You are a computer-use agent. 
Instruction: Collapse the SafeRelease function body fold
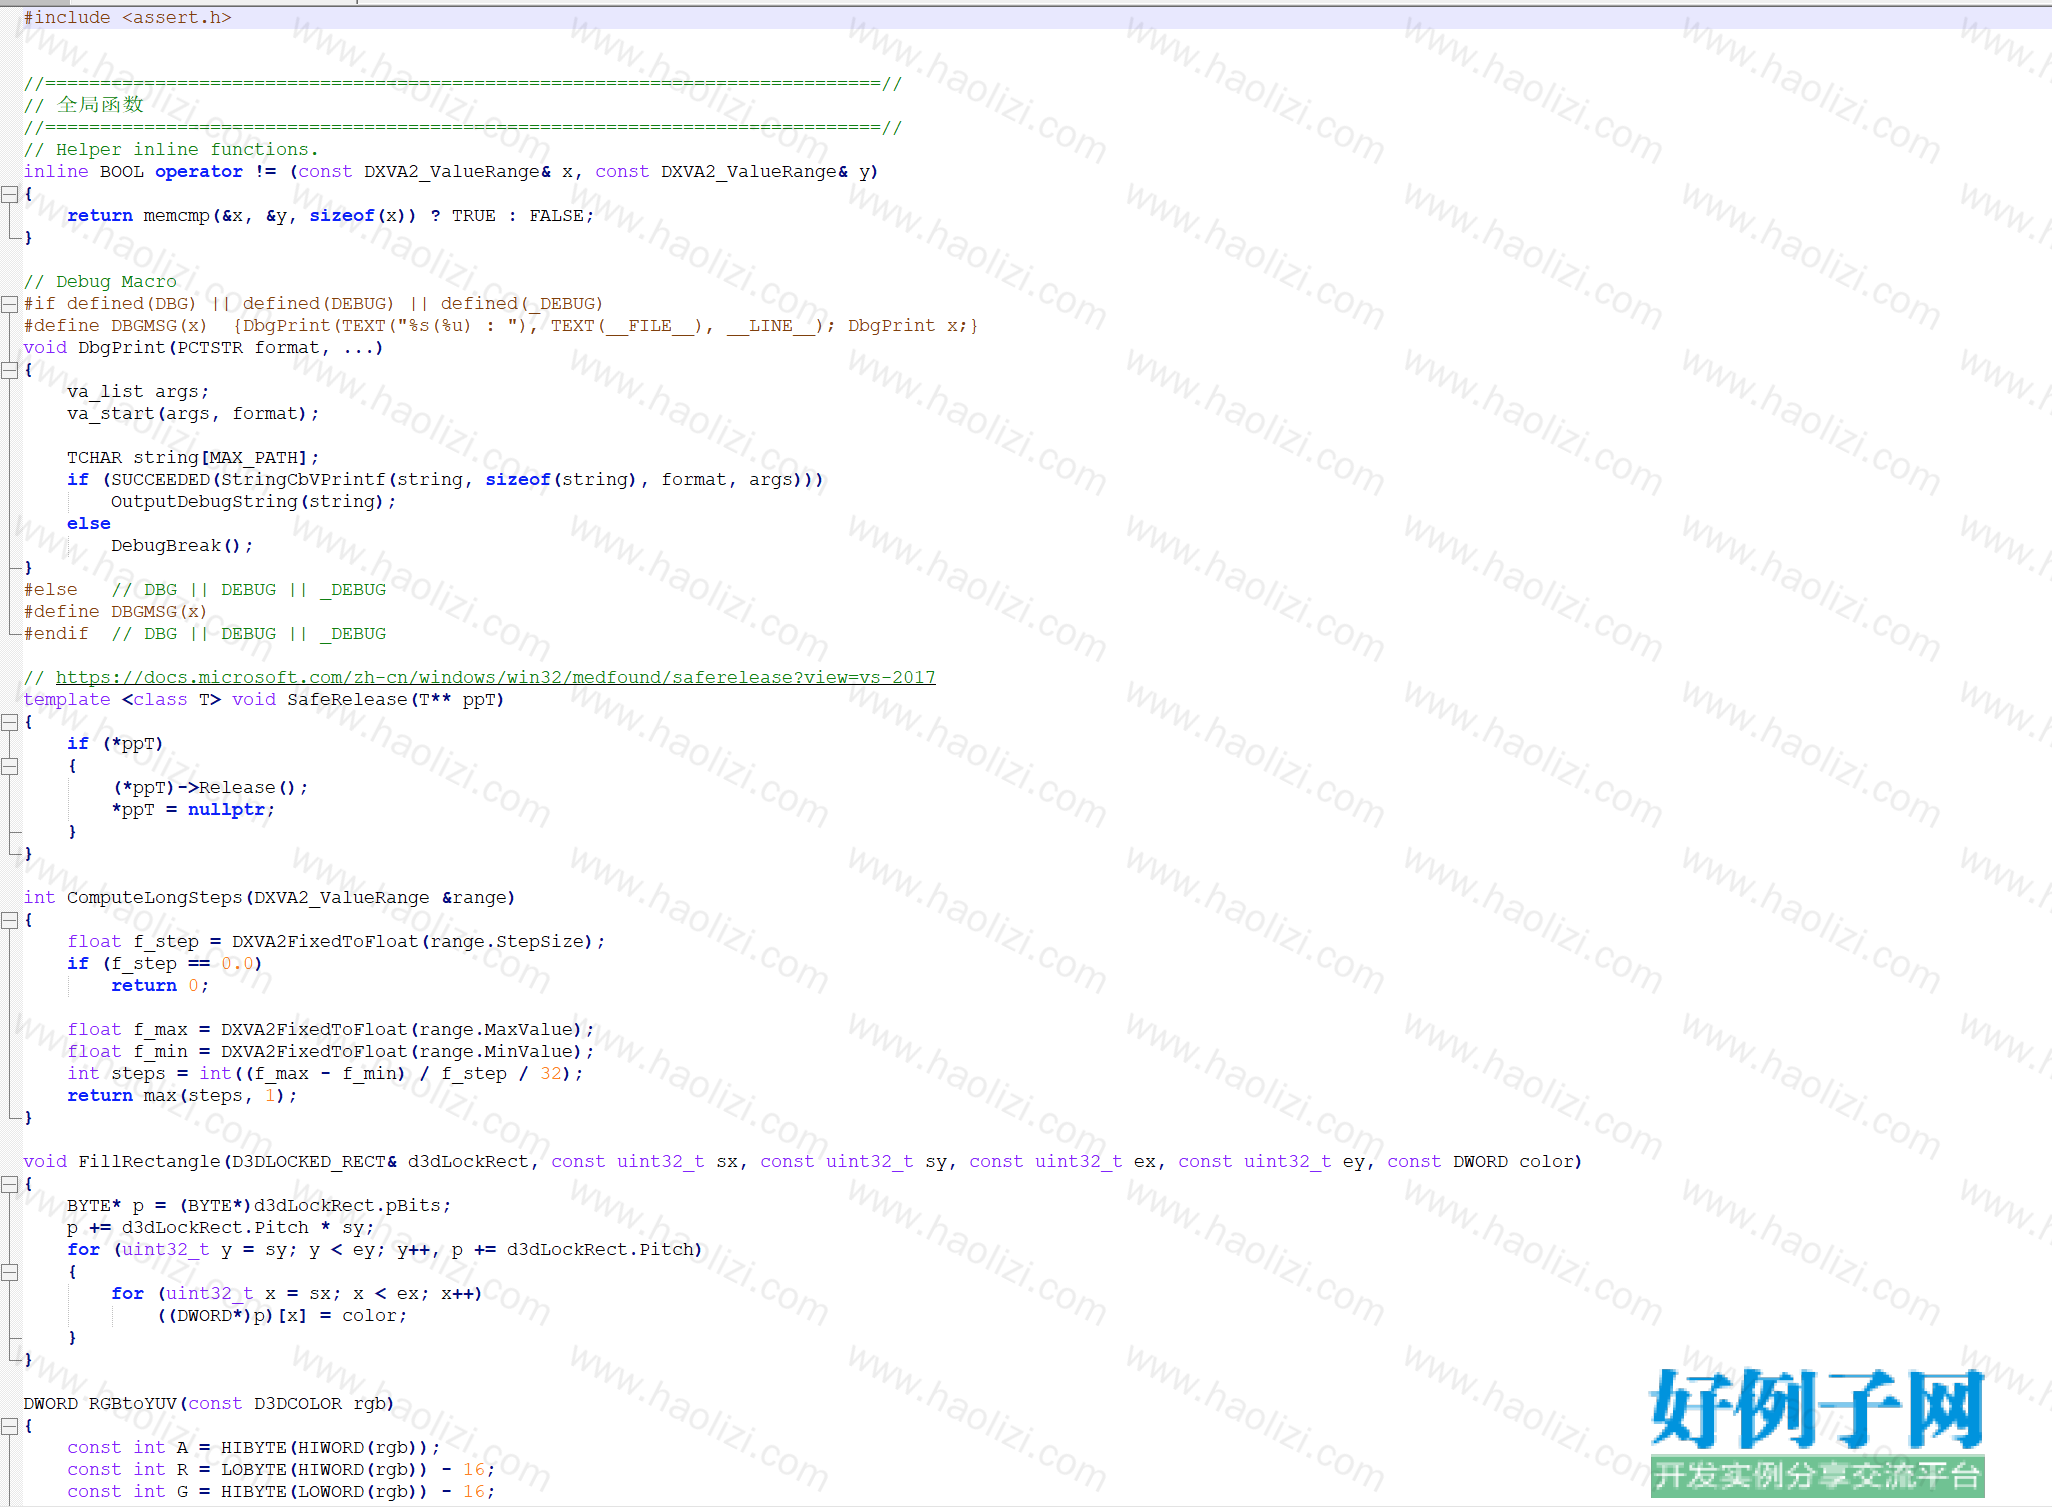[9, 722]
